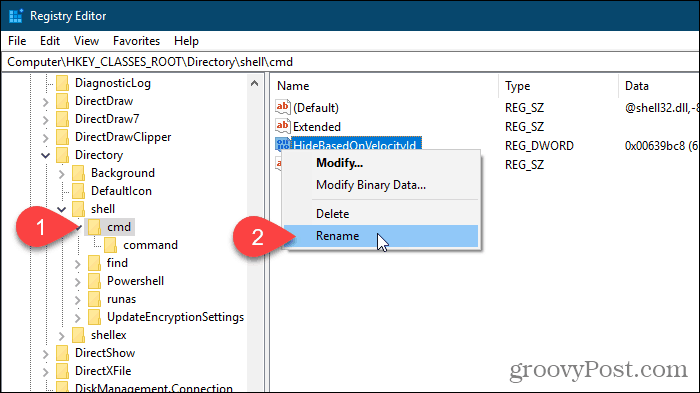Expand the DirectDraw7 key
The height and width of the screenshot is (393, 700).
click(x=46, y=120)
